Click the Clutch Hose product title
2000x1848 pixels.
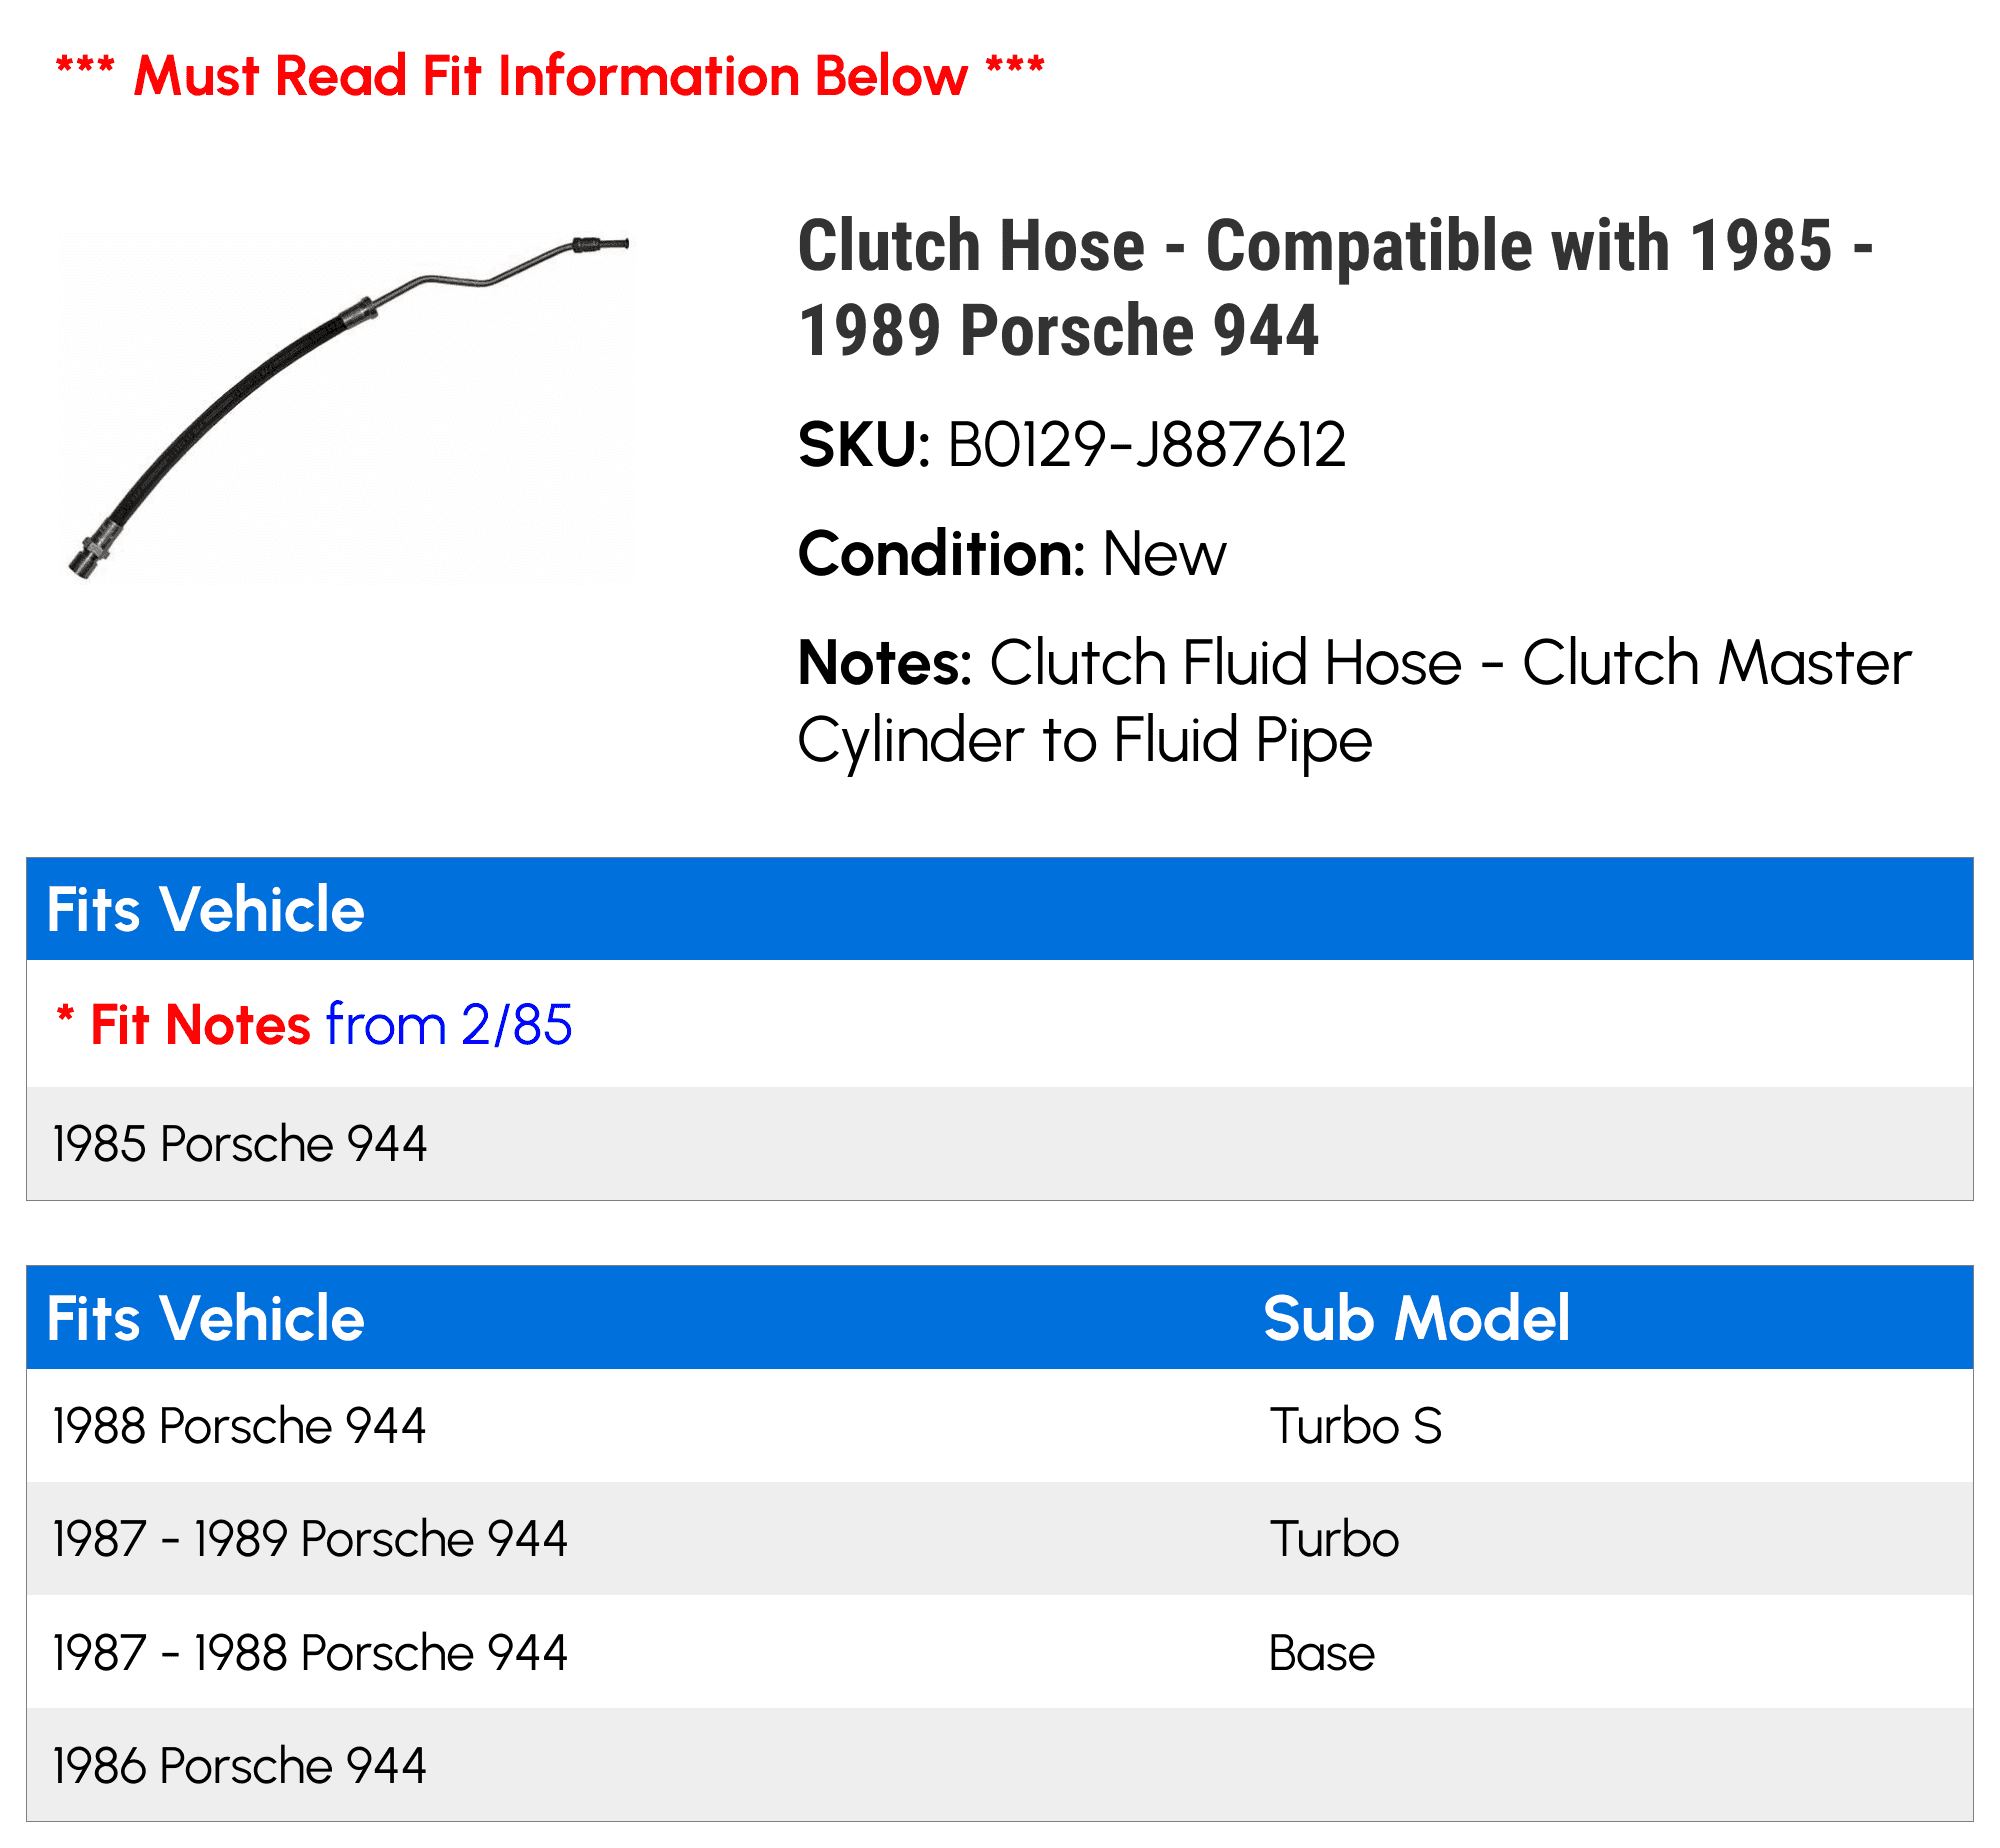point(1335,288)
